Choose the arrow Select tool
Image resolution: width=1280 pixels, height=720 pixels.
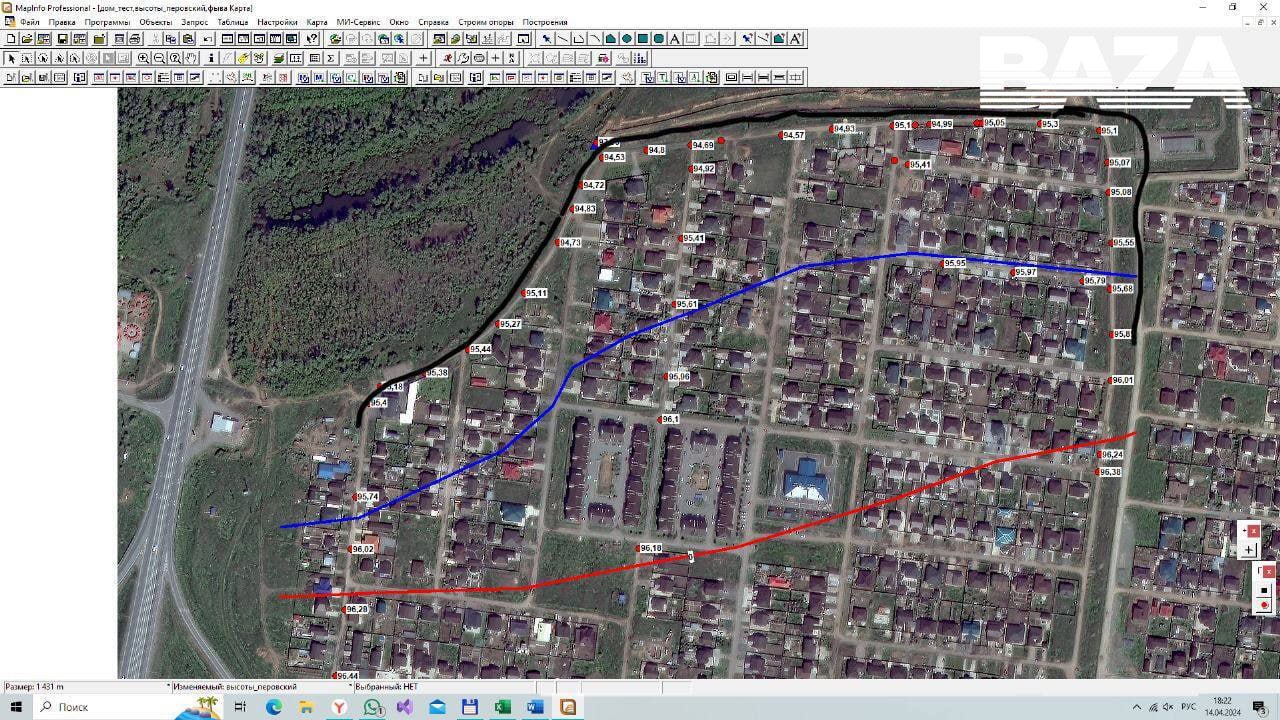coord(11,58)
